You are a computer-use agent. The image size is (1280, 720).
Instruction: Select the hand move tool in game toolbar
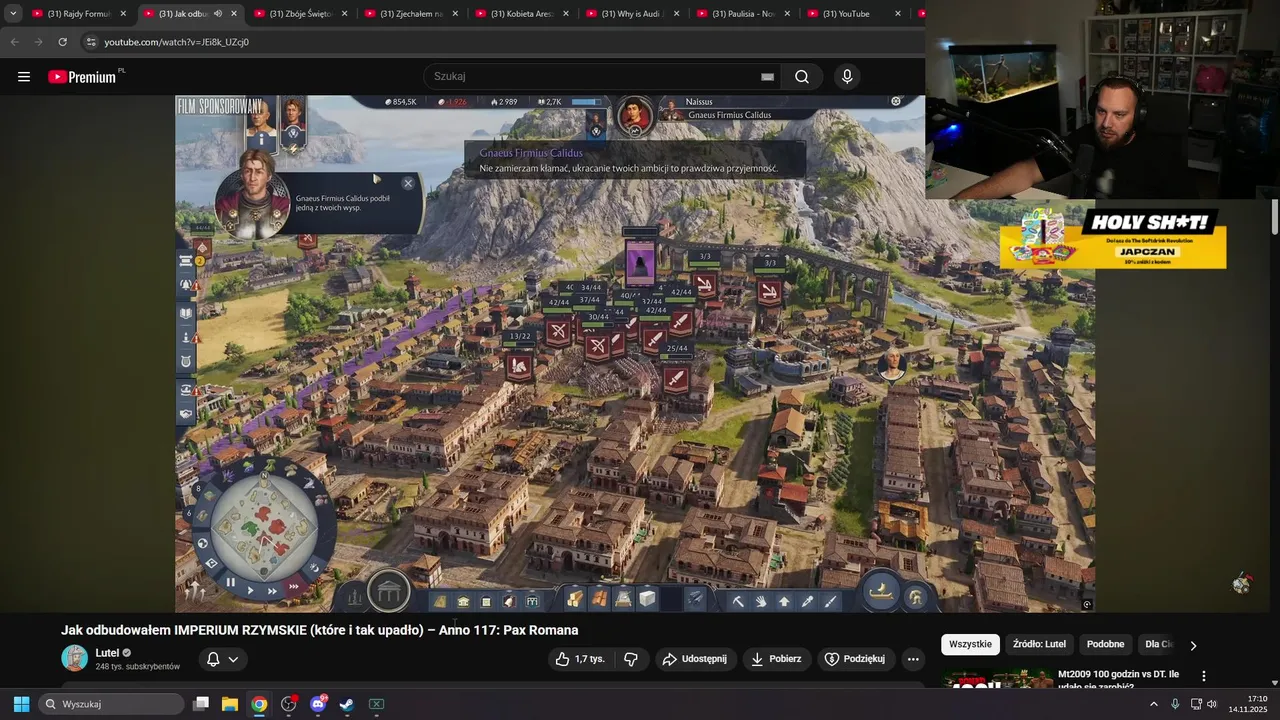(x=761, y=601)
